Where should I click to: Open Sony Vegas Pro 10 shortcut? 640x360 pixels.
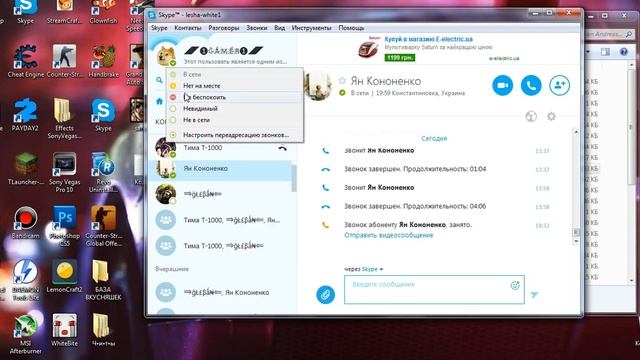click(64, 172)
